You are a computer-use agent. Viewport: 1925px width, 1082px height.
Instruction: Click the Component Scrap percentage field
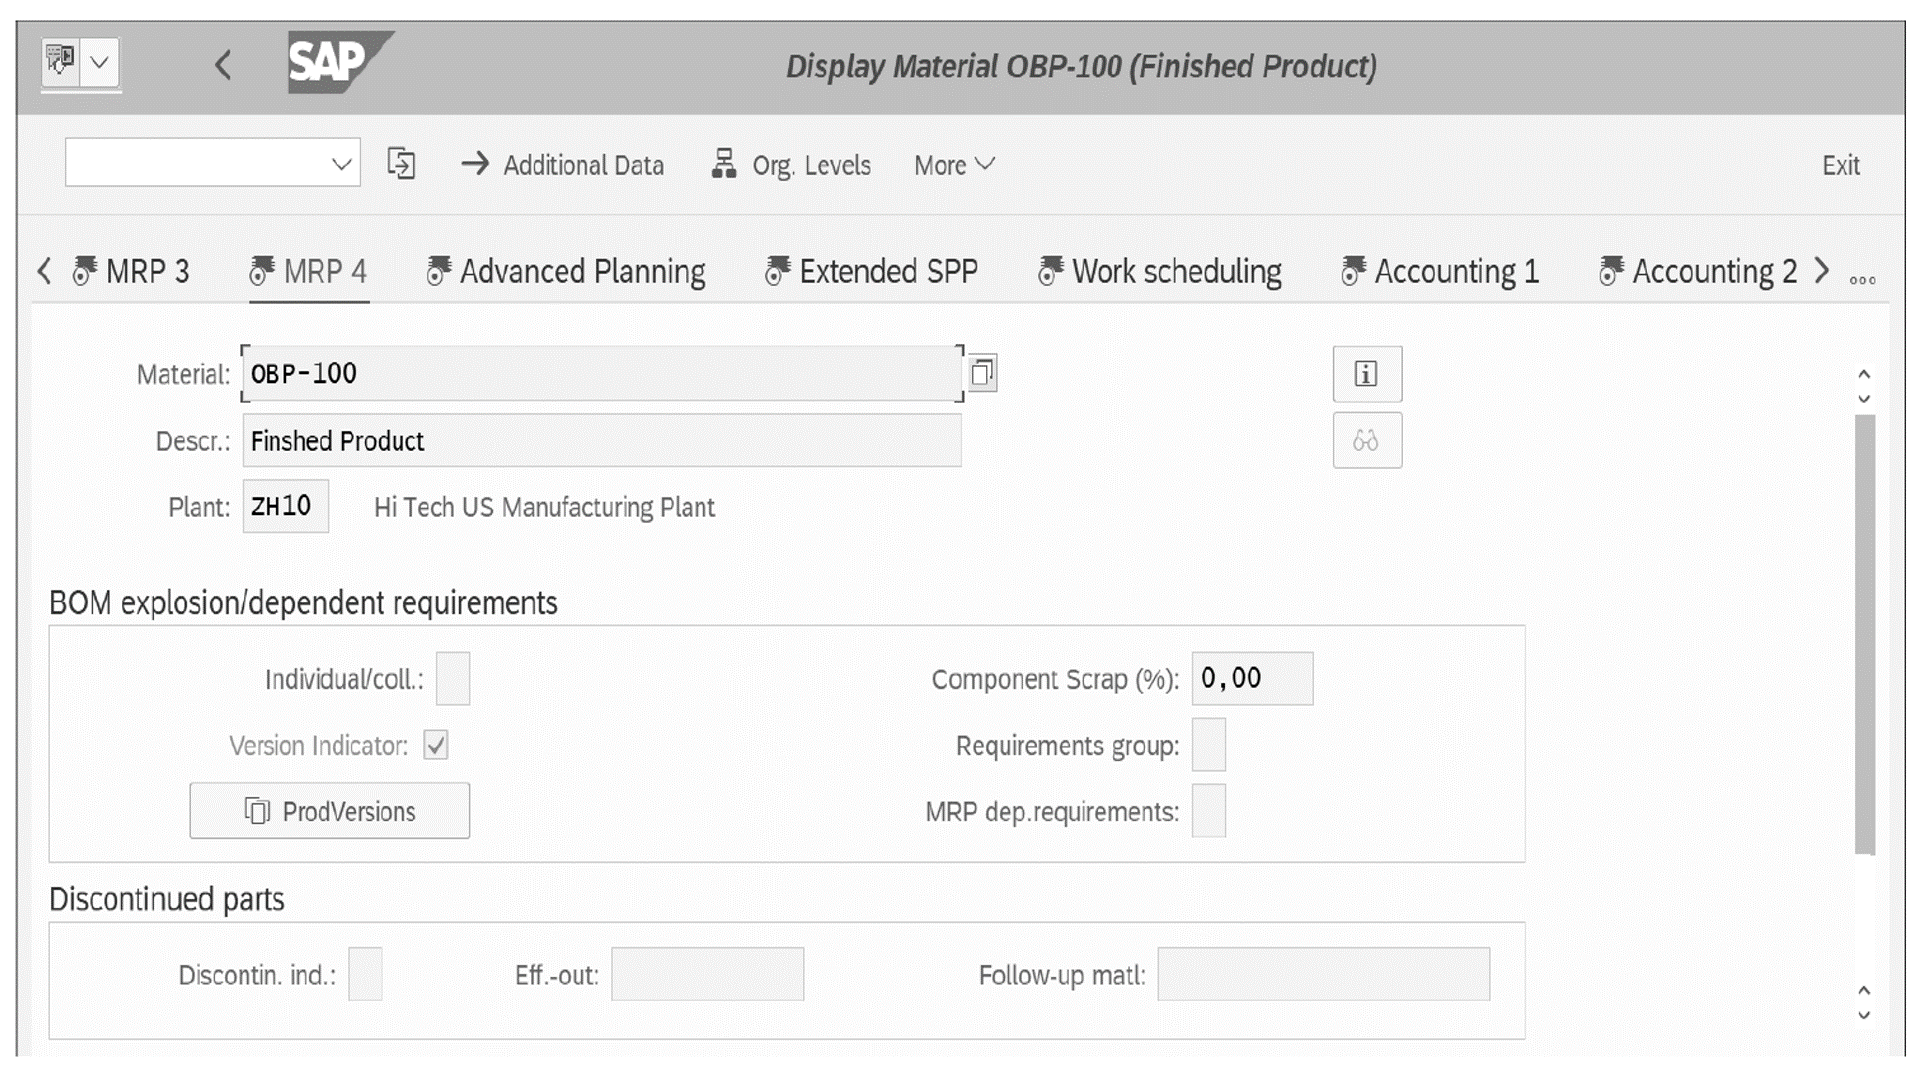(x=1251, y=678)
